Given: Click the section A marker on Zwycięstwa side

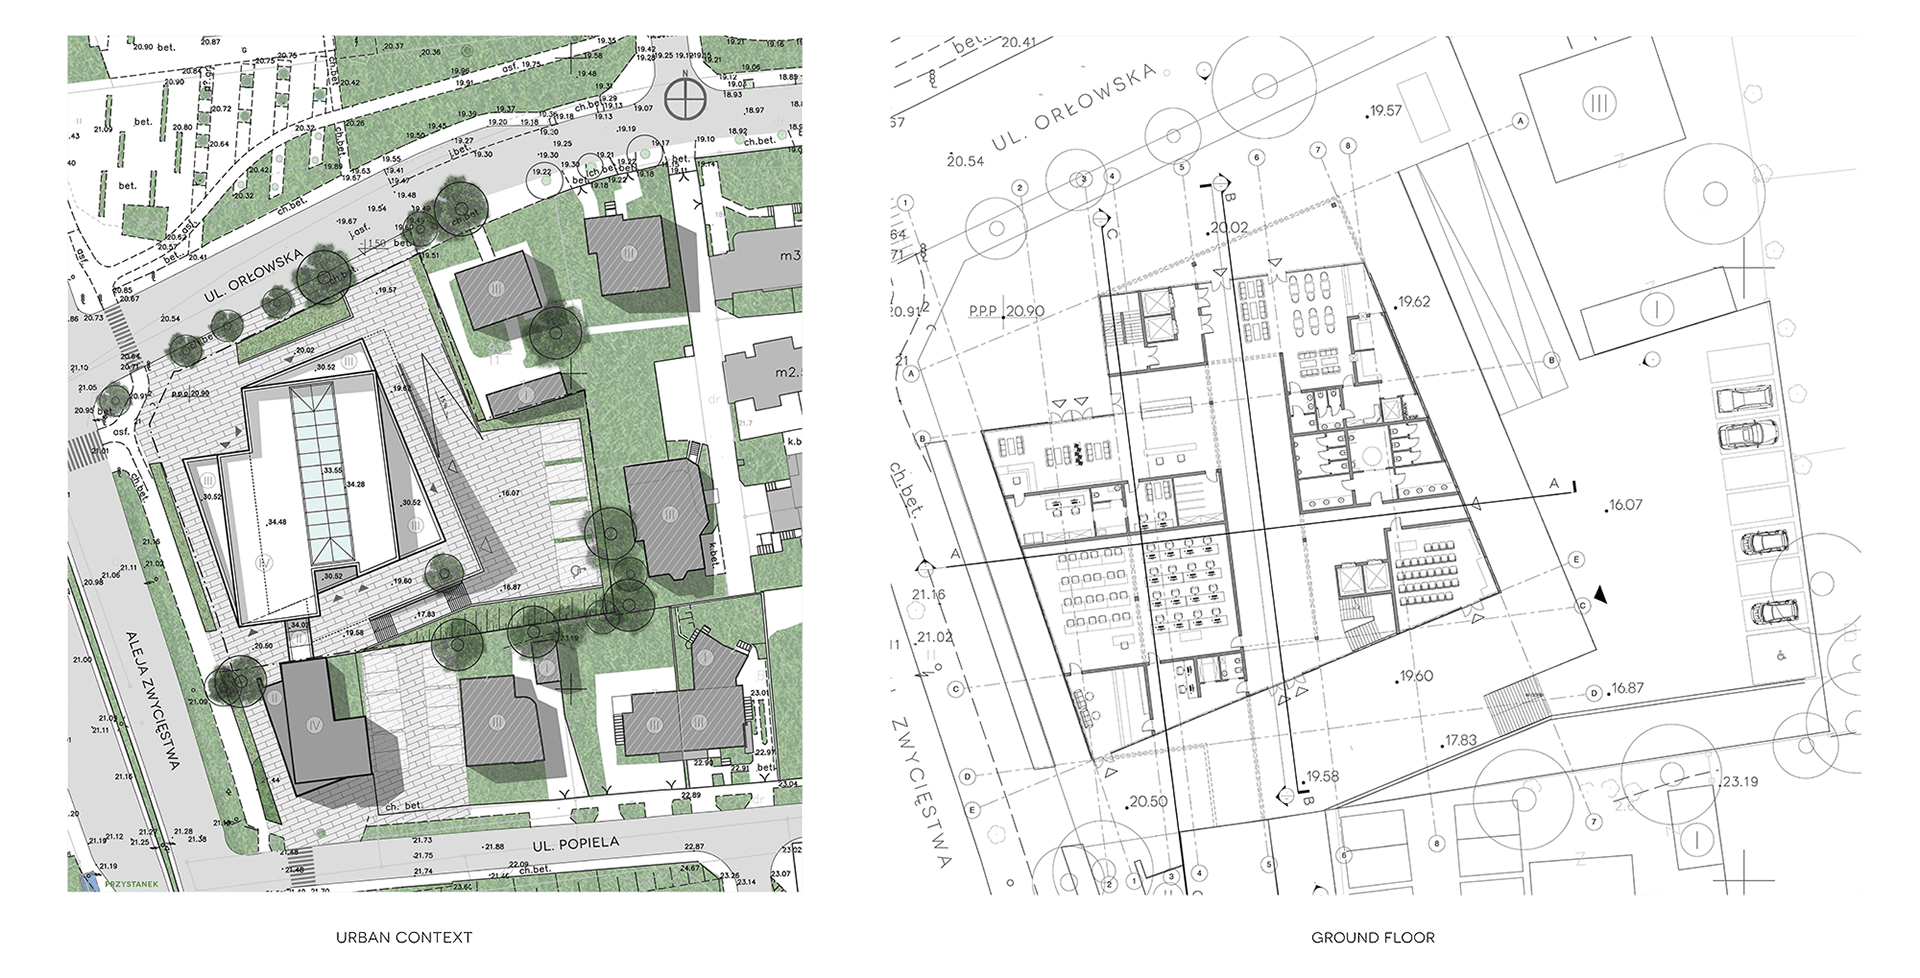Looking at the screenshot, I should pos(925,567).
